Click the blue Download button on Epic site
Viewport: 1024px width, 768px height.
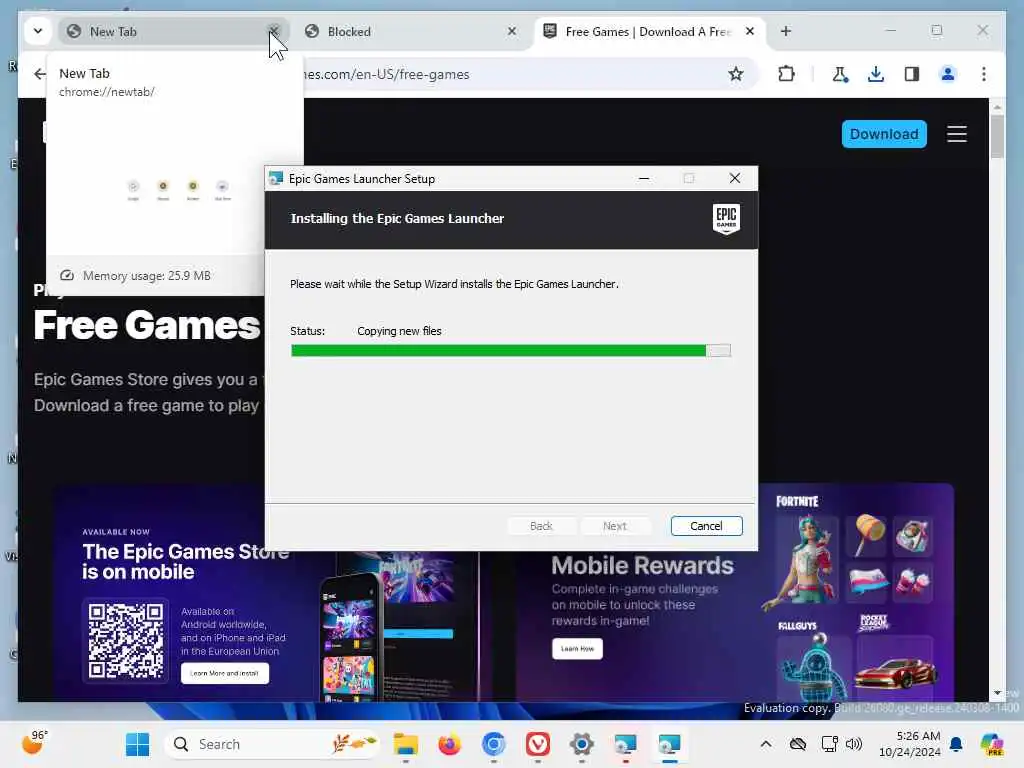884,134
